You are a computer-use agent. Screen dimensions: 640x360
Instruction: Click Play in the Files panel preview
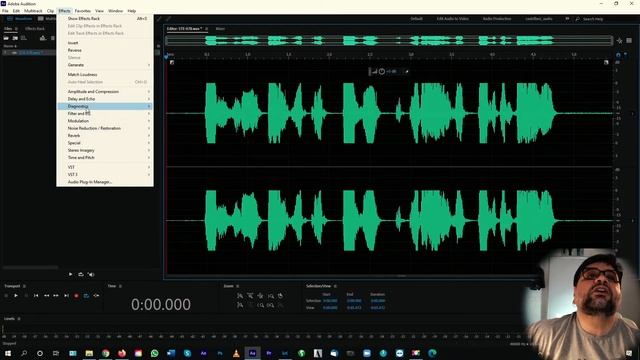pos(70,274)
